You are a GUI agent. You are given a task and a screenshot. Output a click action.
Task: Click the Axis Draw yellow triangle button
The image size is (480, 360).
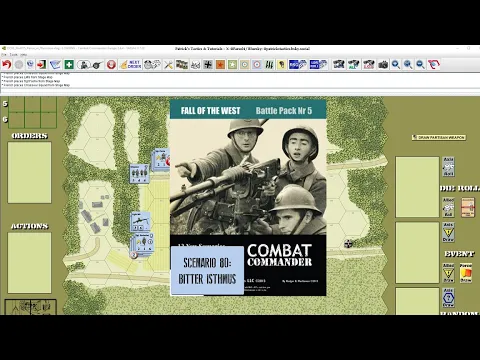tap(448, 232)
